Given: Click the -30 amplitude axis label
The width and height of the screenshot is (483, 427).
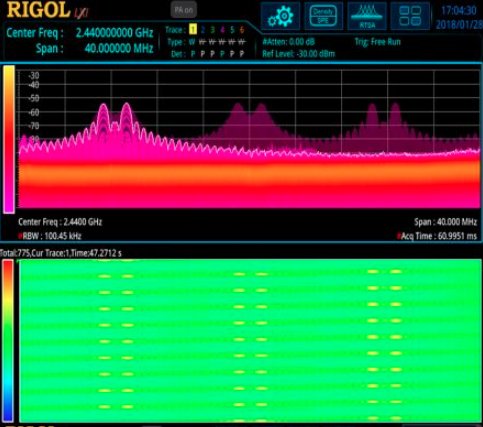Looking at the screenshot, I should coord(33,76).
